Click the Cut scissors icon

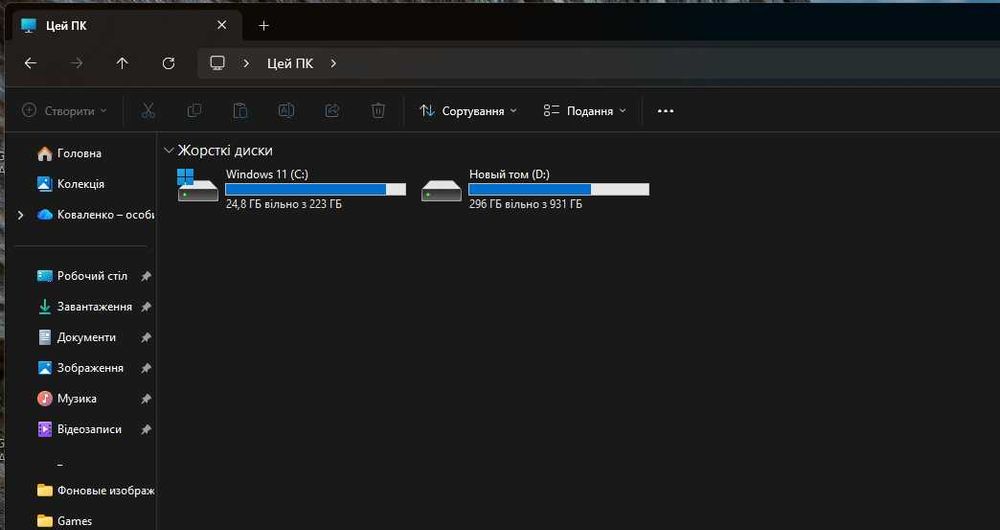pos(148,111)
